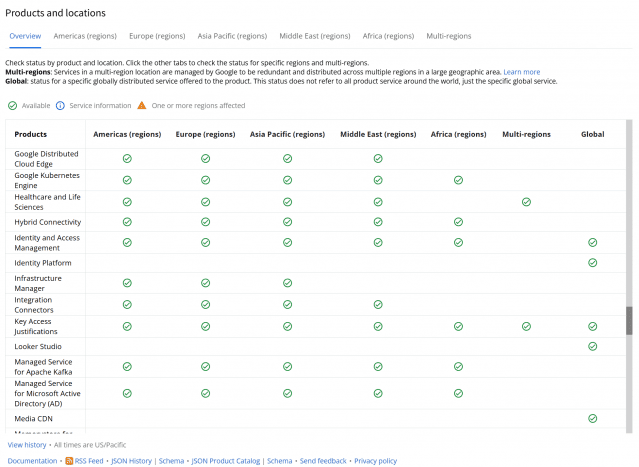Click the table's vertical scrollbar thumb
The height and width of the screenshot is (467, 639).
(x=630, y=320)
